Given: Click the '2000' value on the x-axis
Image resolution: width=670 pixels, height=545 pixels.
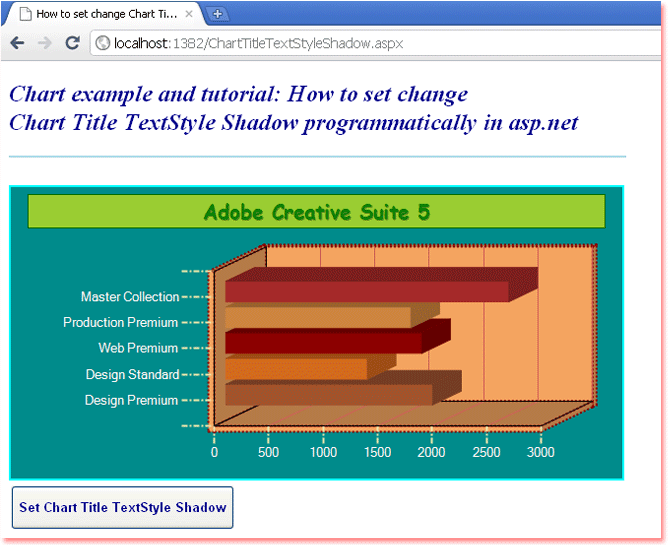Looking at the screenshot, I should click(432, 452).
